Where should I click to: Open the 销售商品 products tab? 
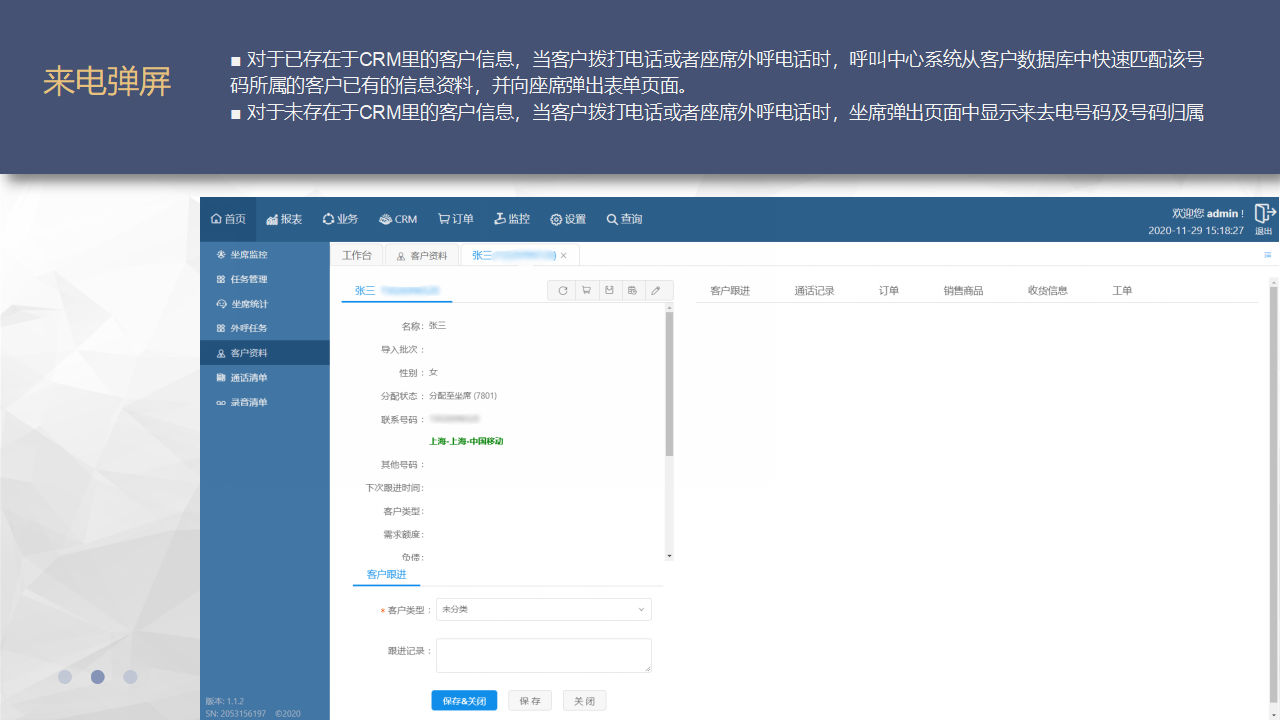click(963, 291)
